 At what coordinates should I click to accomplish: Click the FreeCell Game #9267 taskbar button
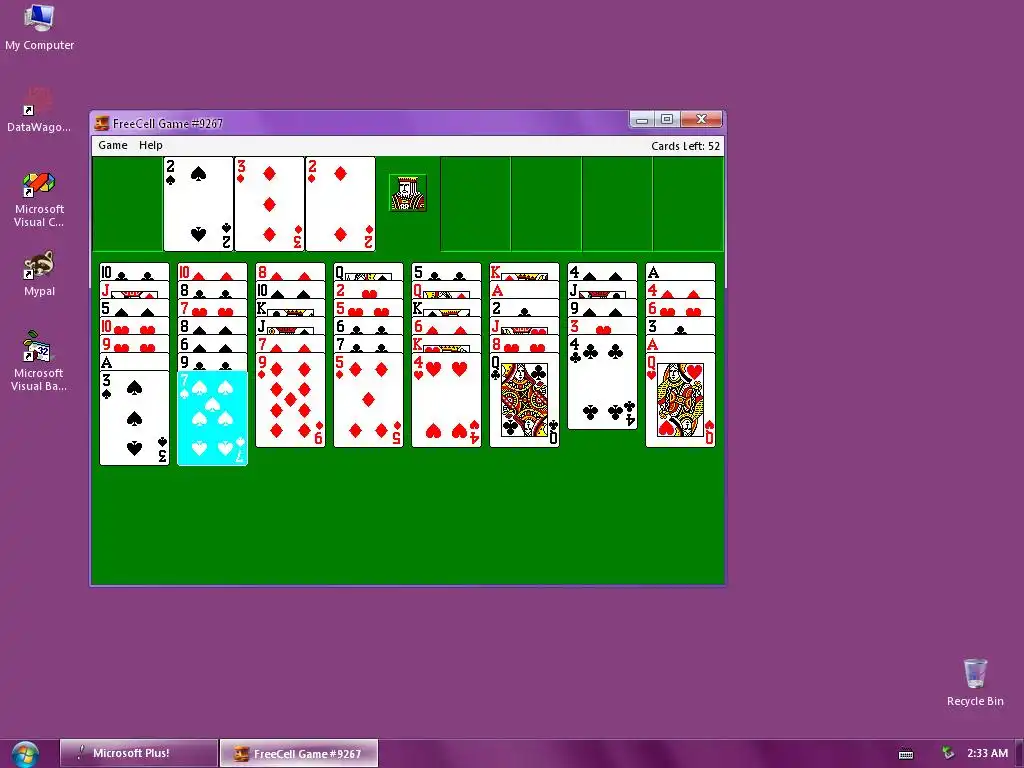click(299, 753)
